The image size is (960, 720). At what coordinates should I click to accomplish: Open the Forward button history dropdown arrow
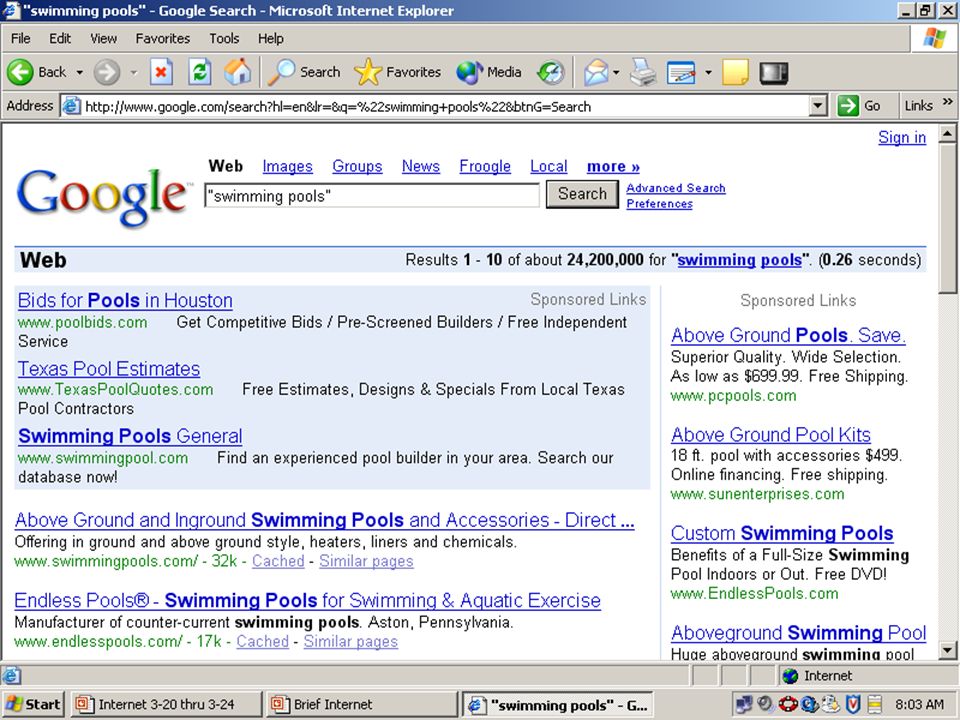click(x=133, y=73)
